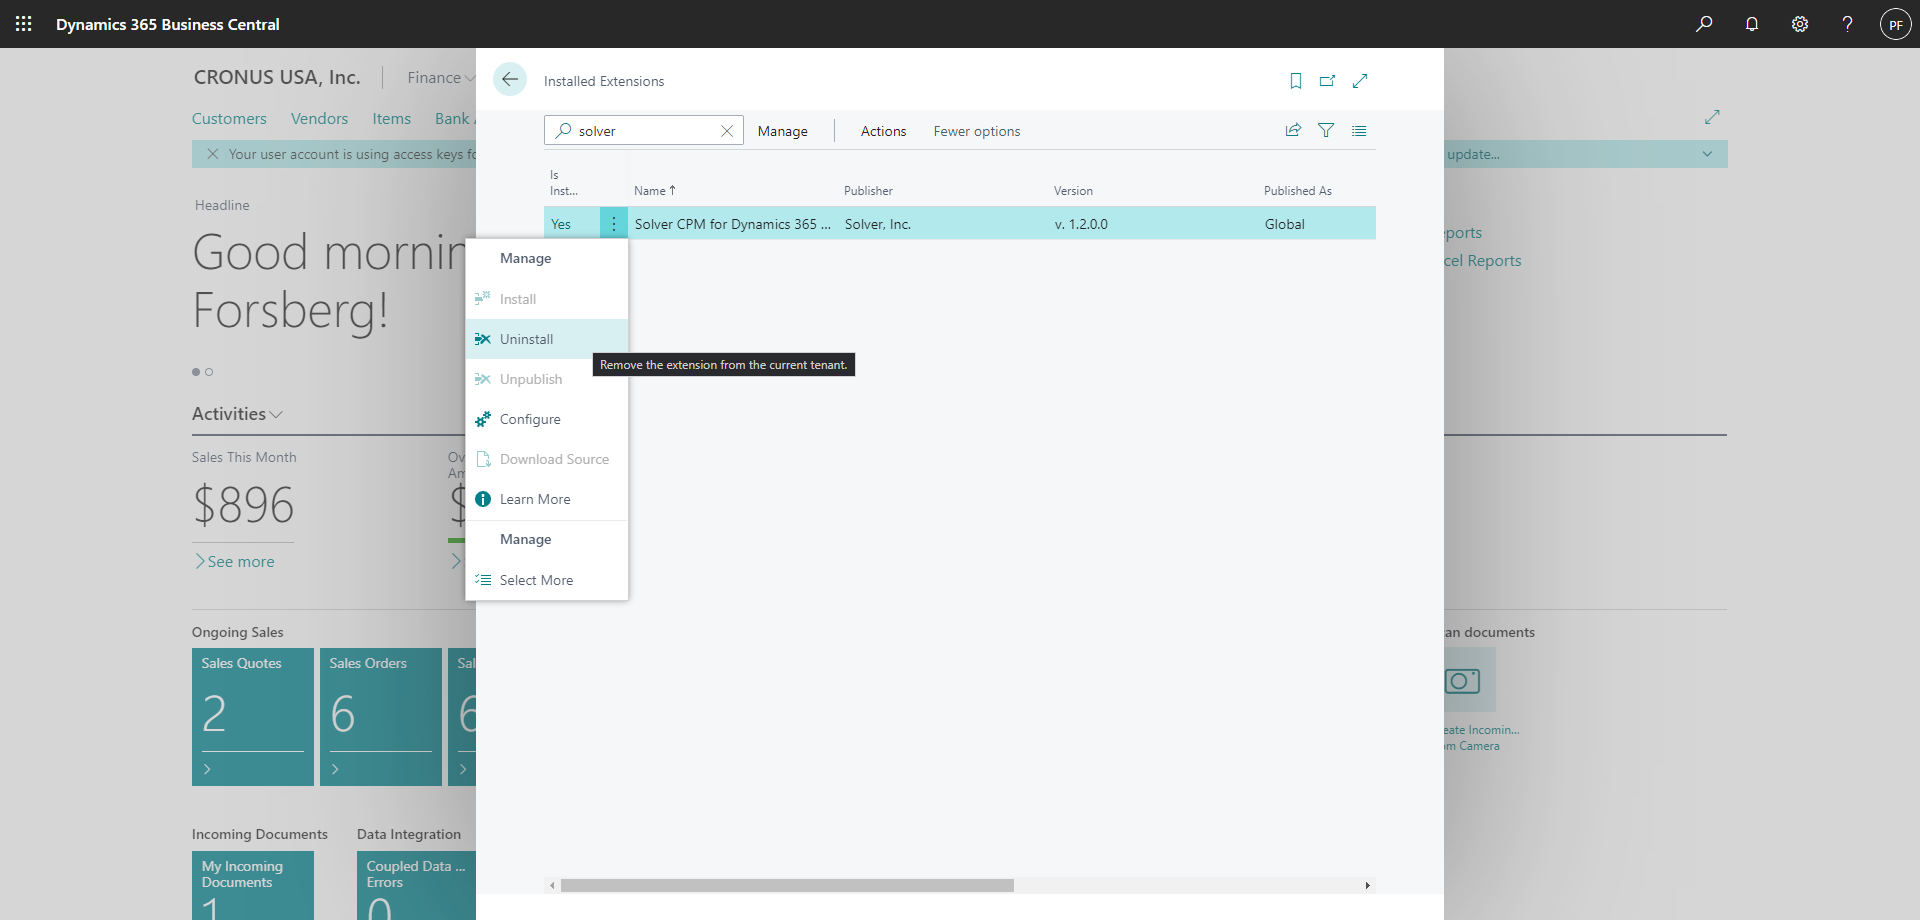
Task: Sort by the Name column header
Action: [650, 191]
